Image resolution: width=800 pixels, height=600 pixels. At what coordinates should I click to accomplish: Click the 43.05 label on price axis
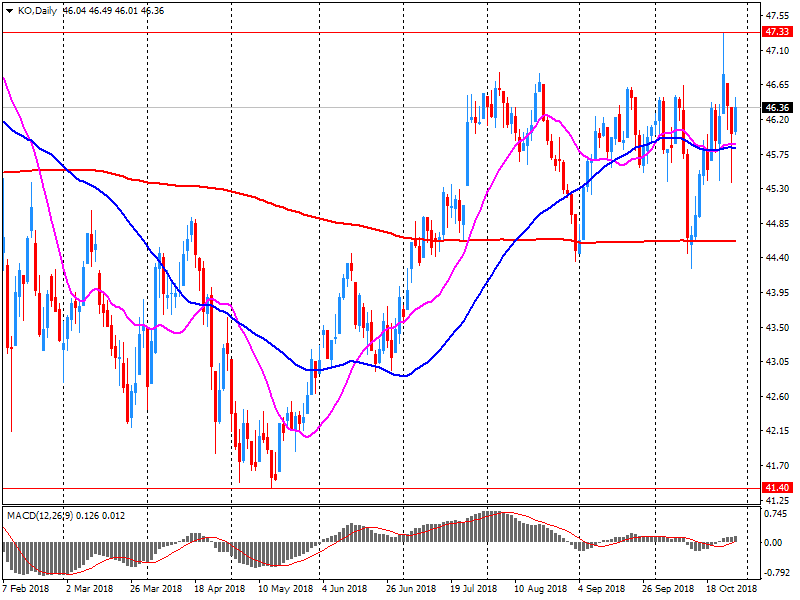[x=776, y=362]
